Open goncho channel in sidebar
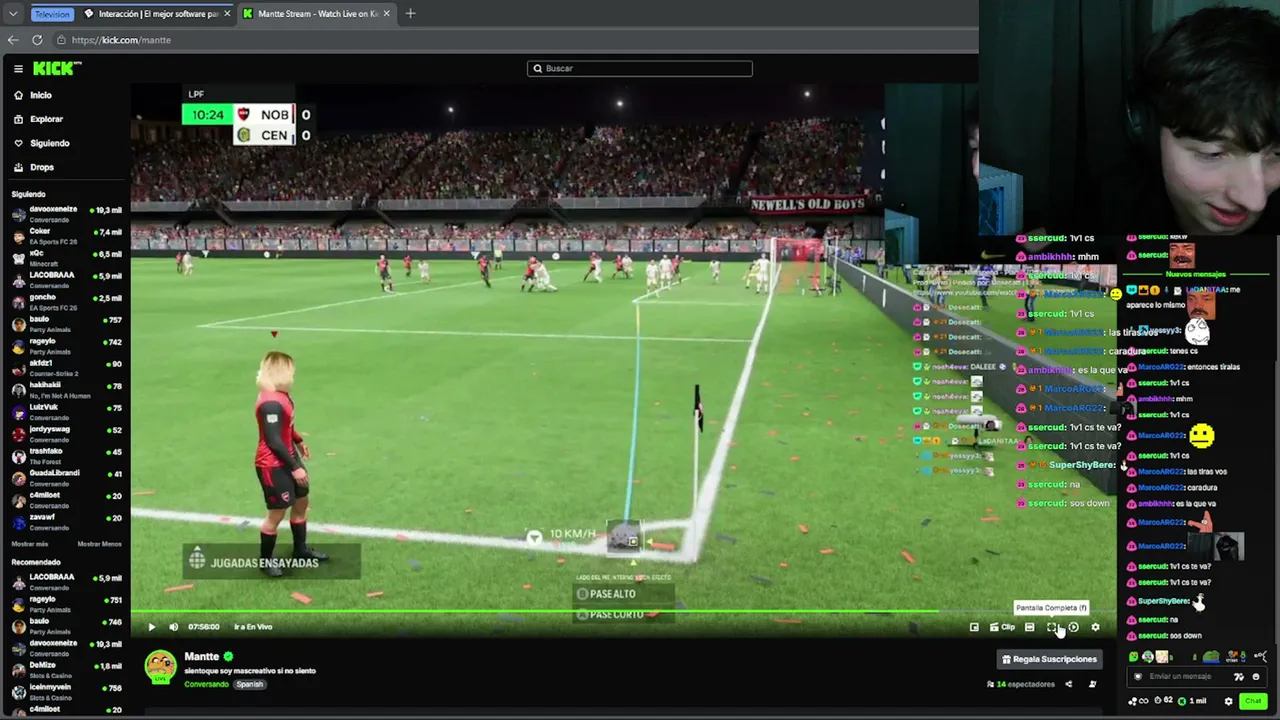This screenshot has height=720, width=1280. point(67,302)
